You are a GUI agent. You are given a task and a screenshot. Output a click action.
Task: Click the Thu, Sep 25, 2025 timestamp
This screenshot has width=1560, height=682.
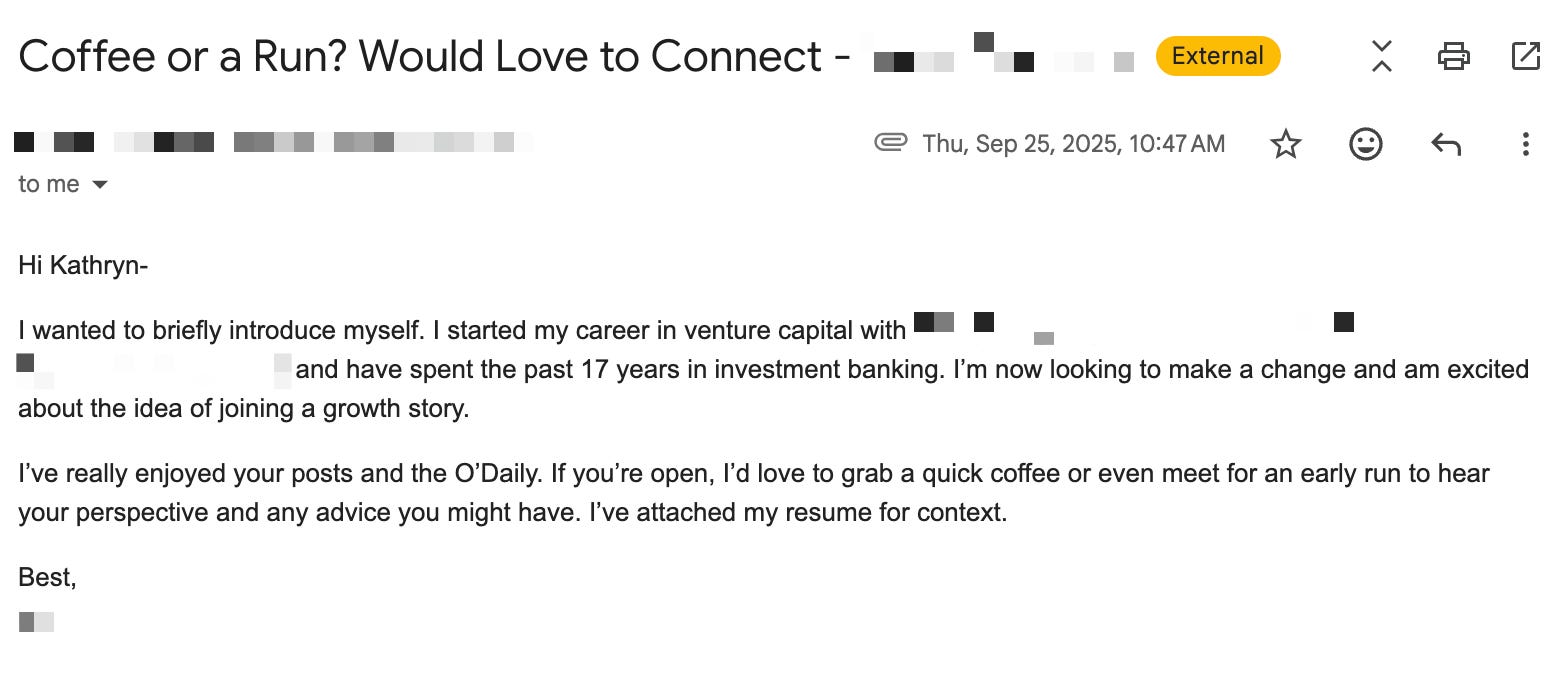point(1074,144)
